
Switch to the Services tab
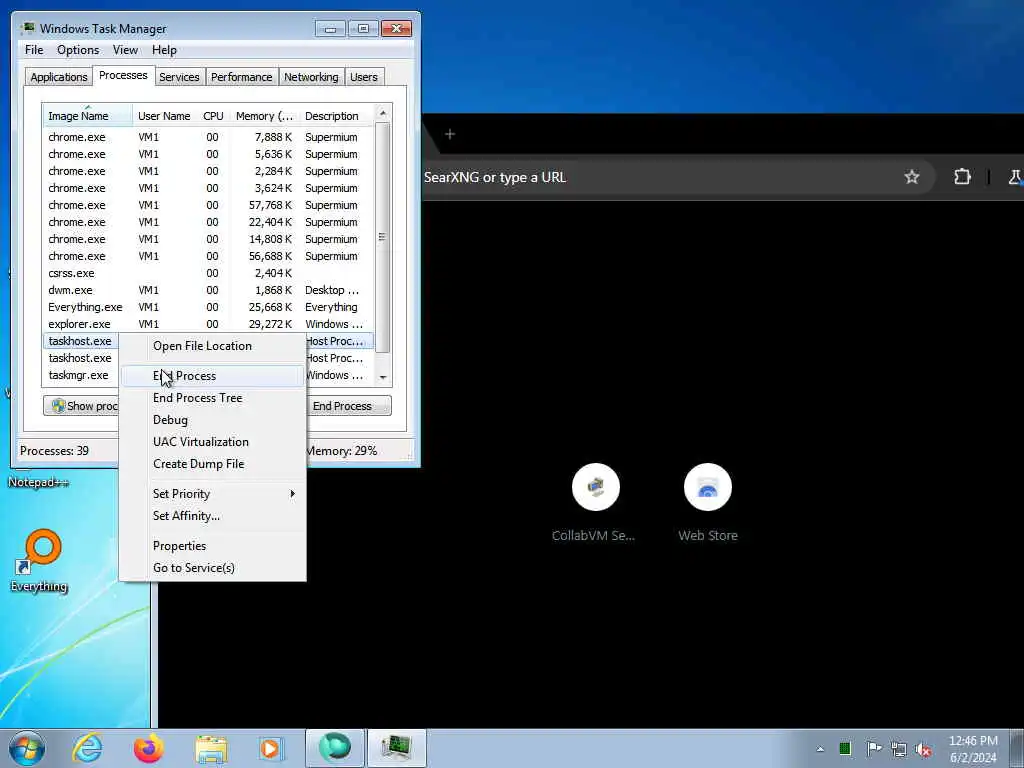pos(179,77)
